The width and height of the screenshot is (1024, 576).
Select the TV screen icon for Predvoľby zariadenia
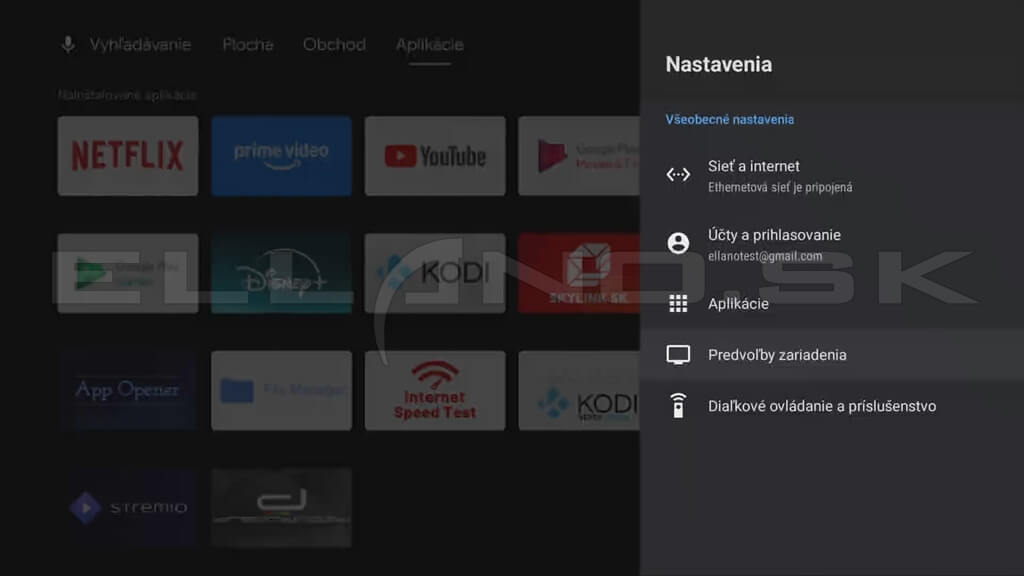(678, 355)
